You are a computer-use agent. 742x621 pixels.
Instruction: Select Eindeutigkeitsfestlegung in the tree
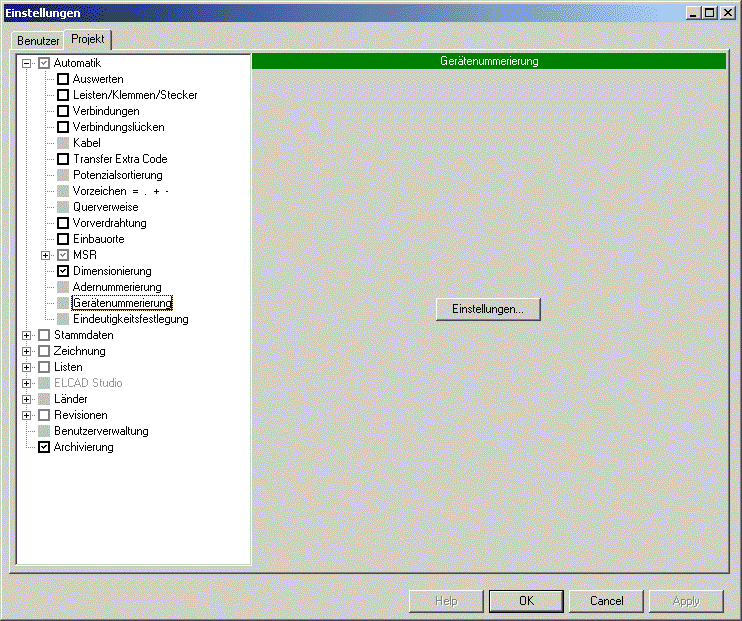[x=131, y=319]
